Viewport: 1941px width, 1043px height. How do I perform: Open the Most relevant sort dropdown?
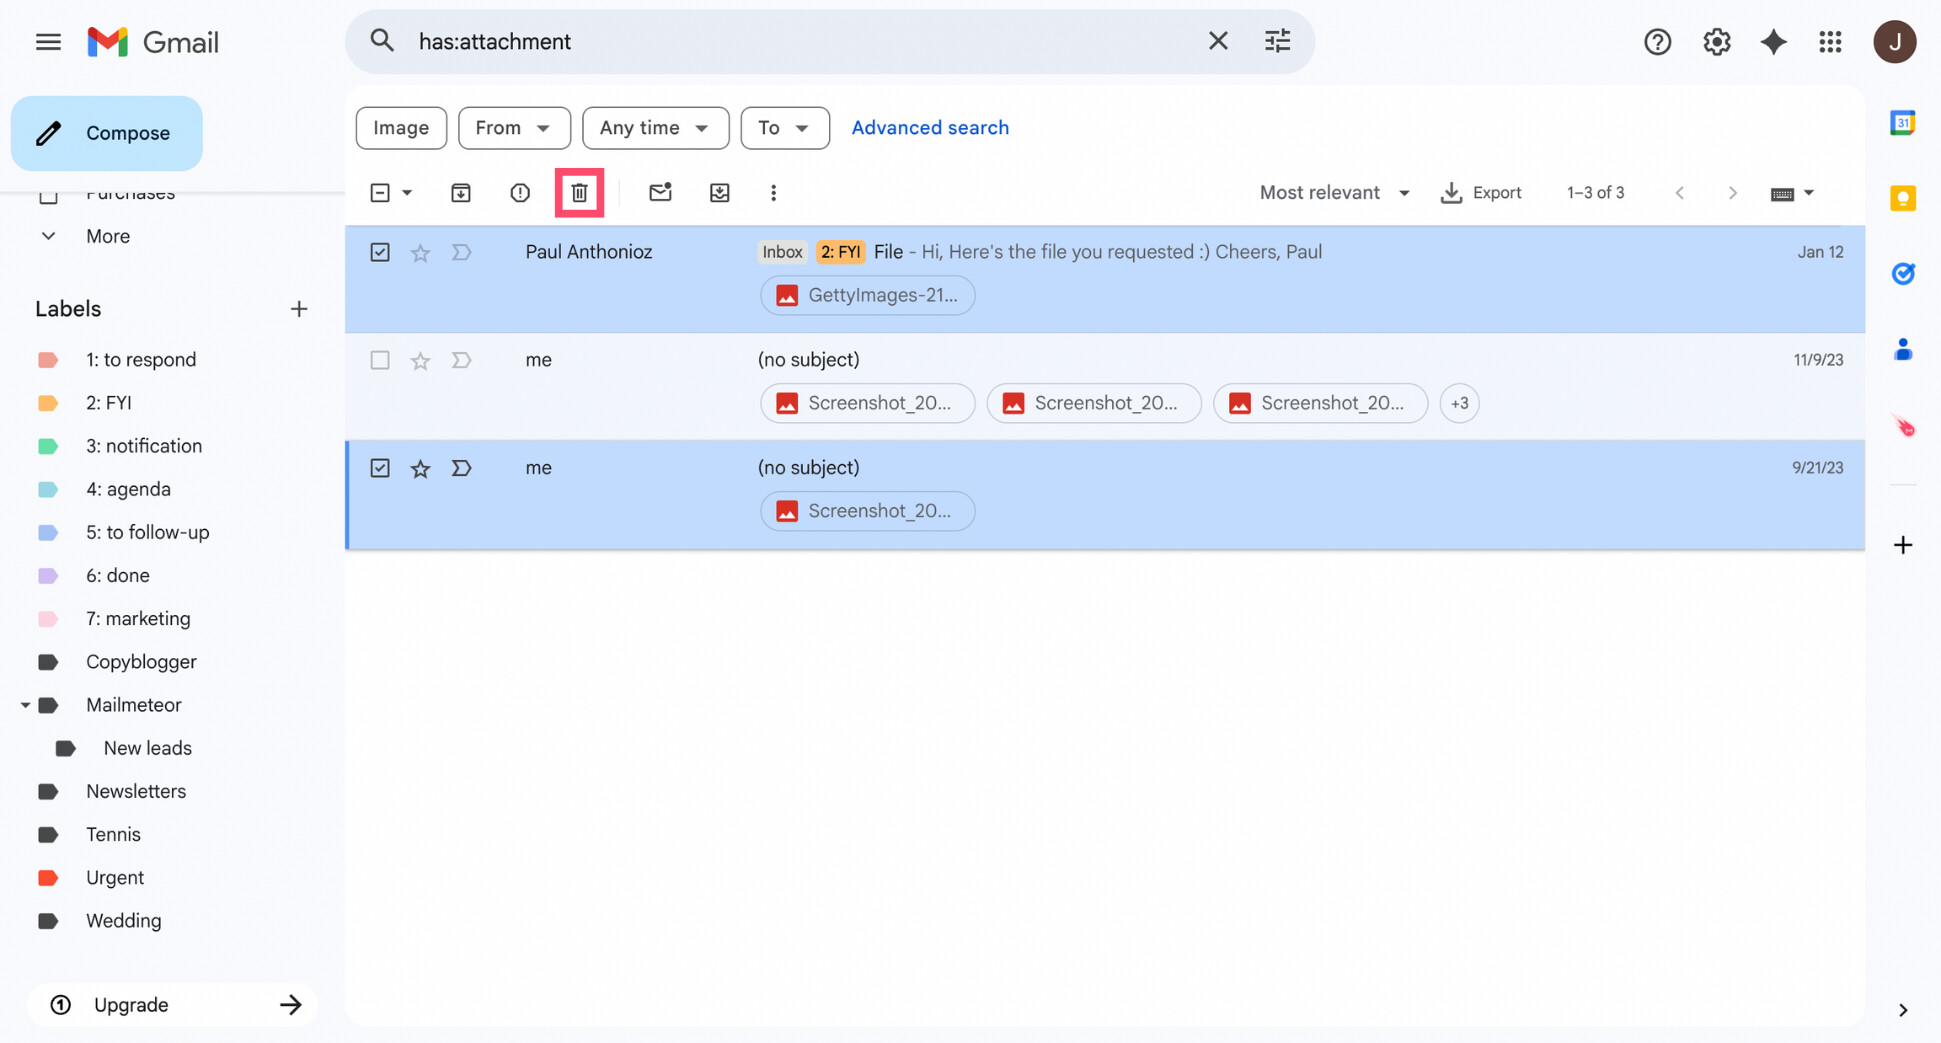pyautogui.click(x=1334, y=192)
